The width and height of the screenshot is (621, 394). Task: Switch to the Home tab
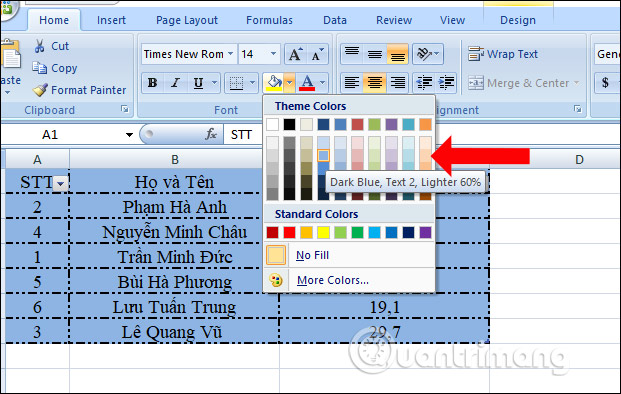(54, 20)
